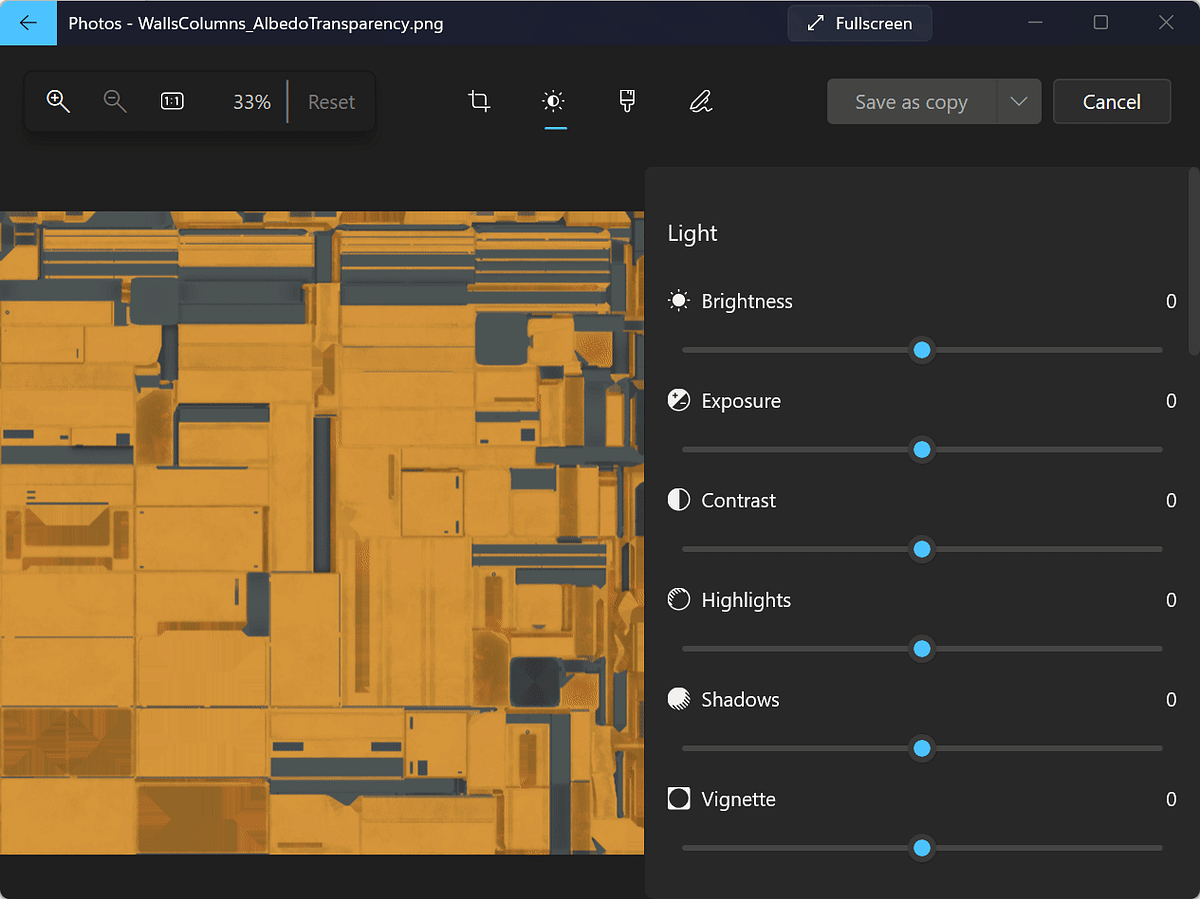Click the Vignette adjustment icon

tap(678, 799)
